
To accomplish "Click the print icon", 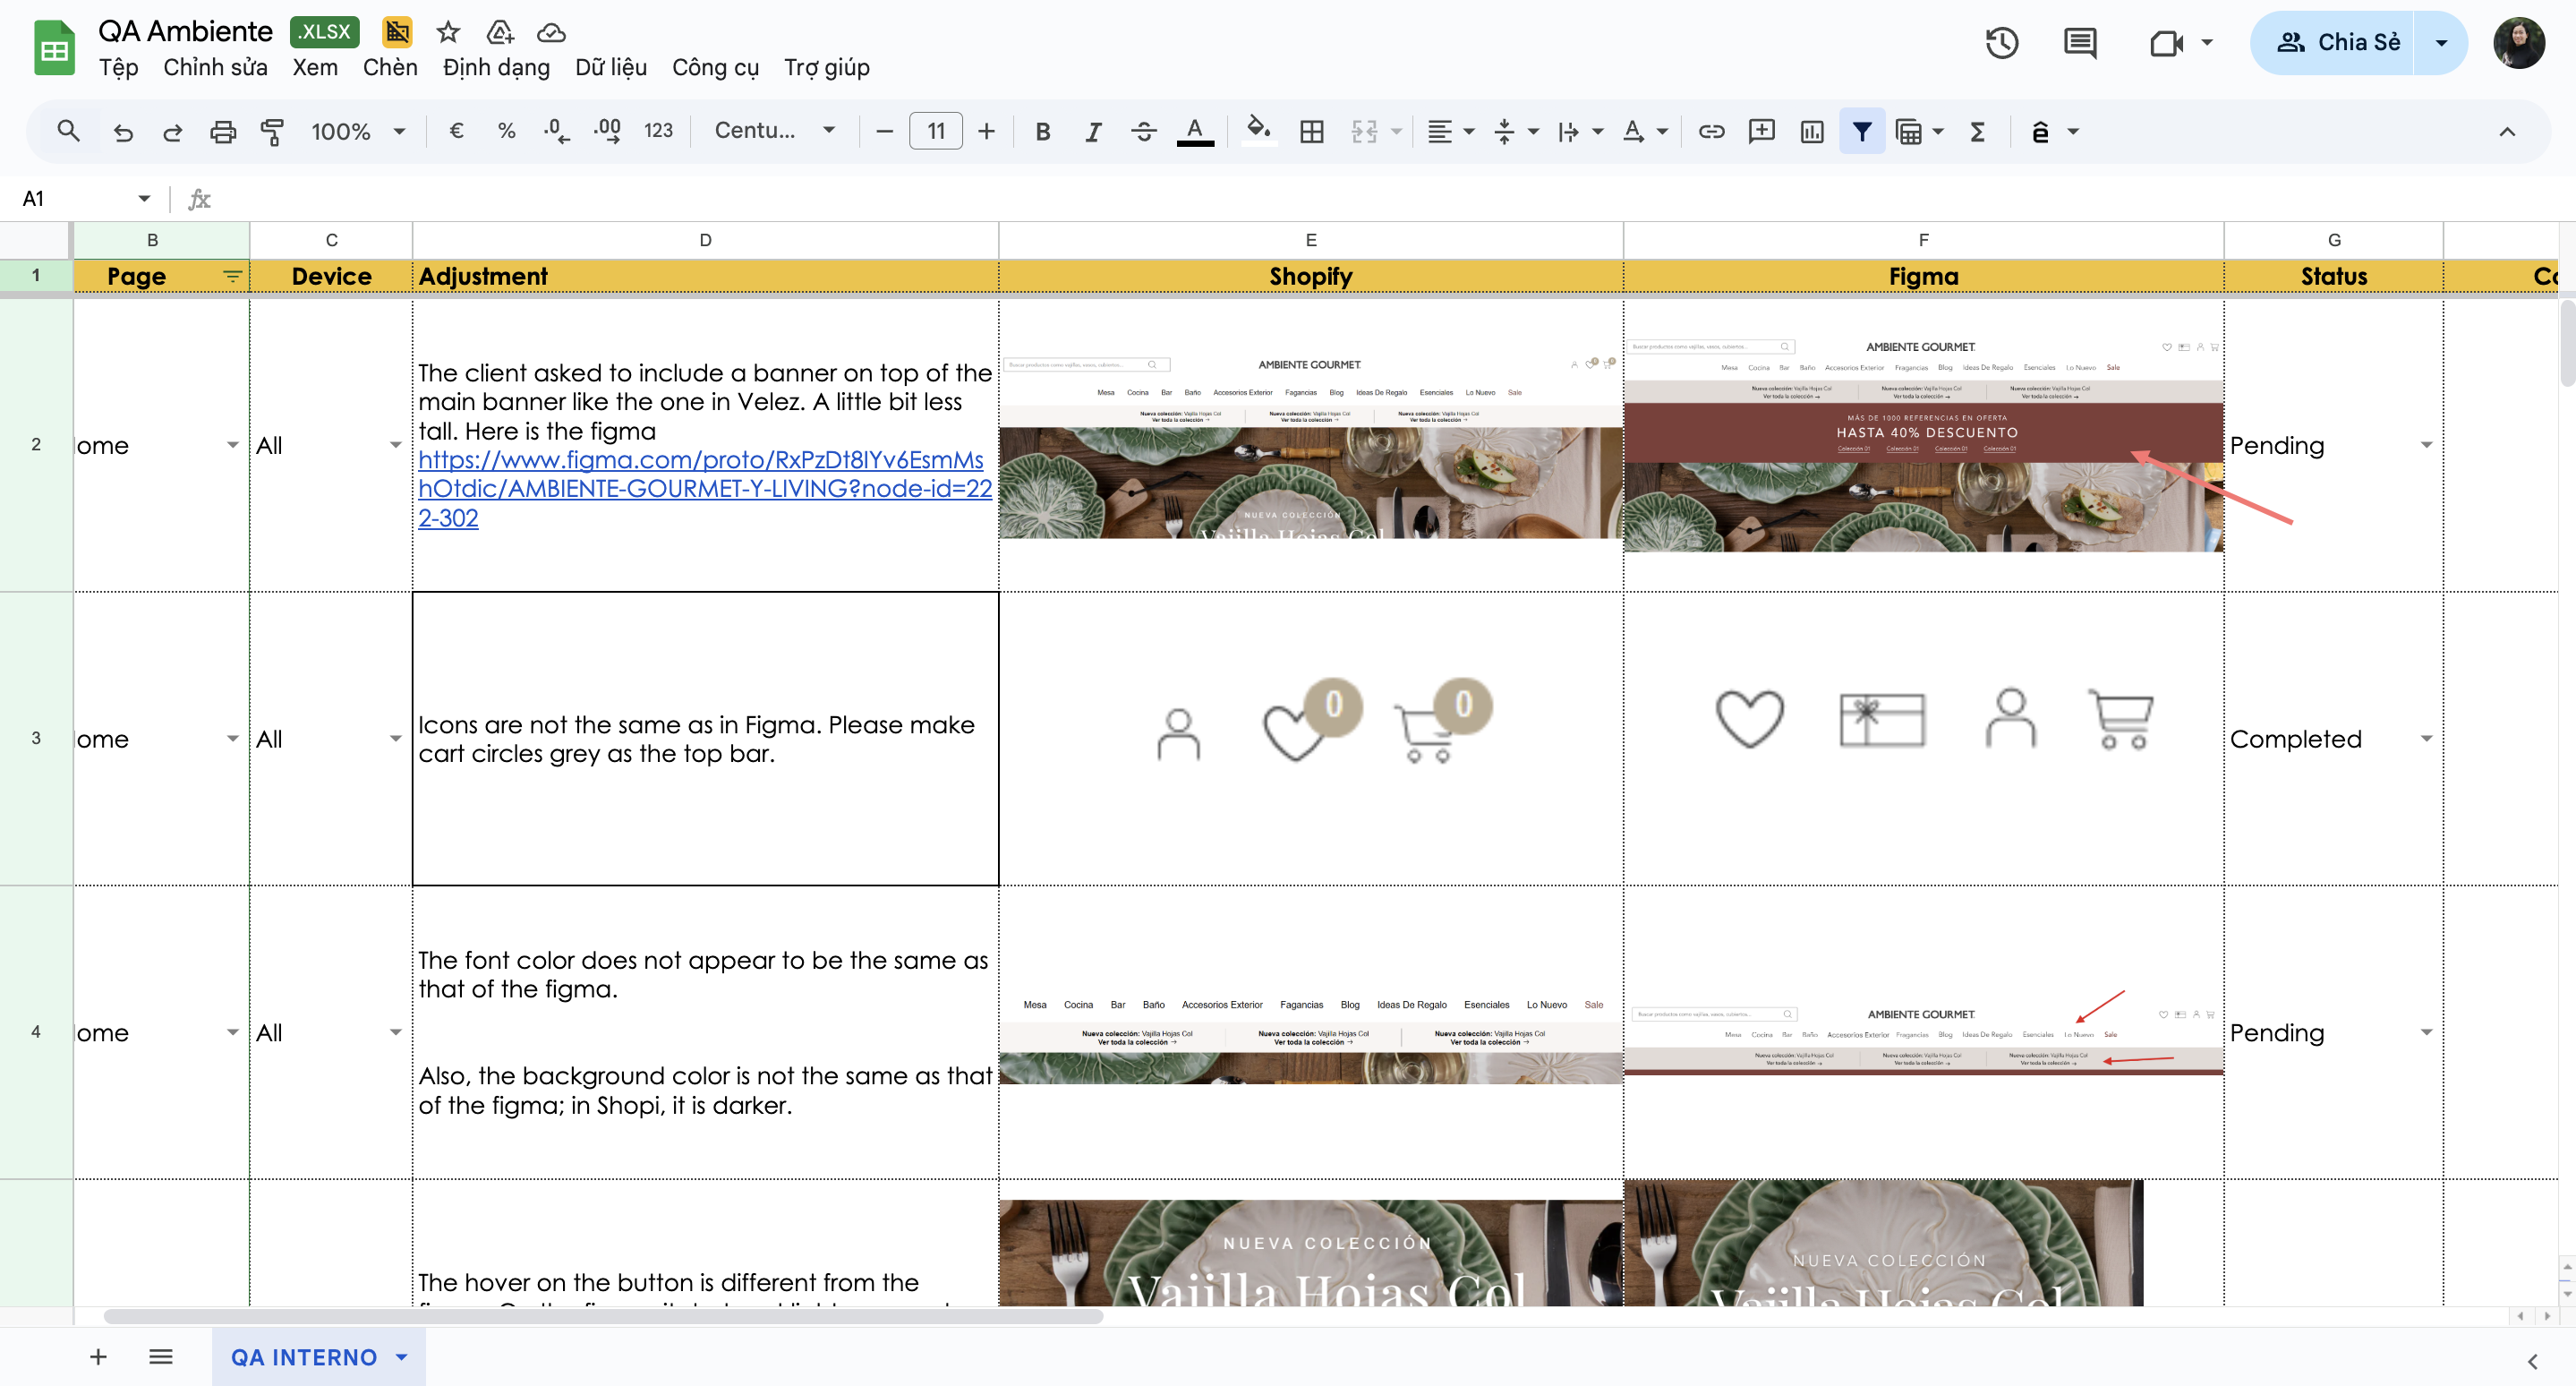I will pyautogui.click(x=222, y=131).
